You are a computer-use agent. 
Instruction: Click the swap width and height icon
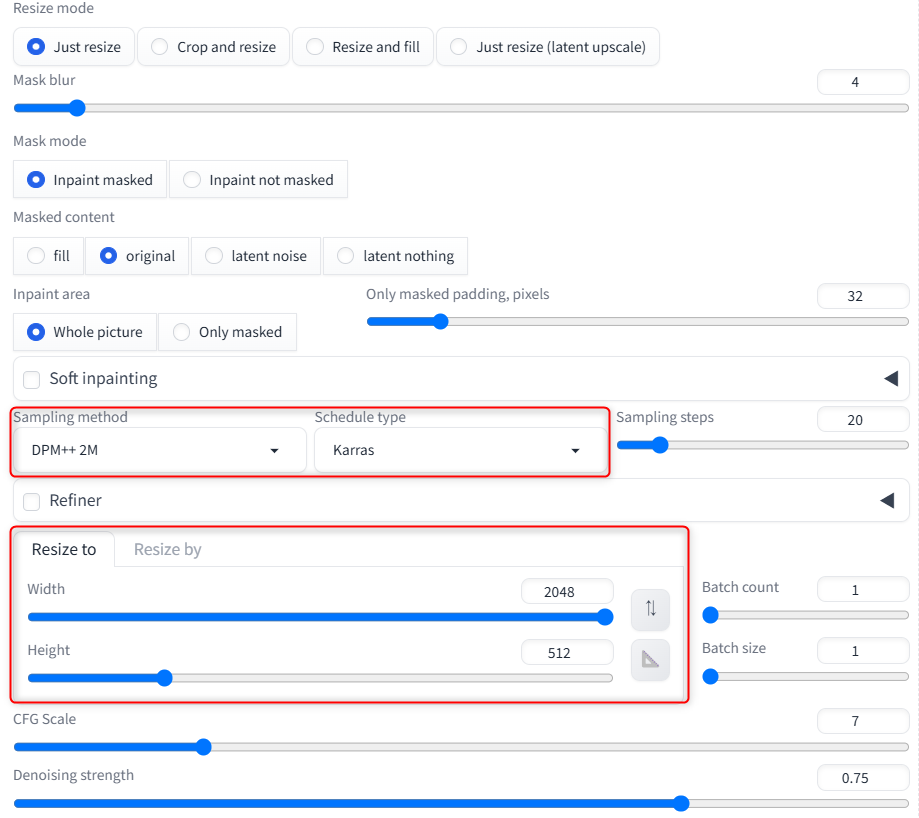point(650,609)
